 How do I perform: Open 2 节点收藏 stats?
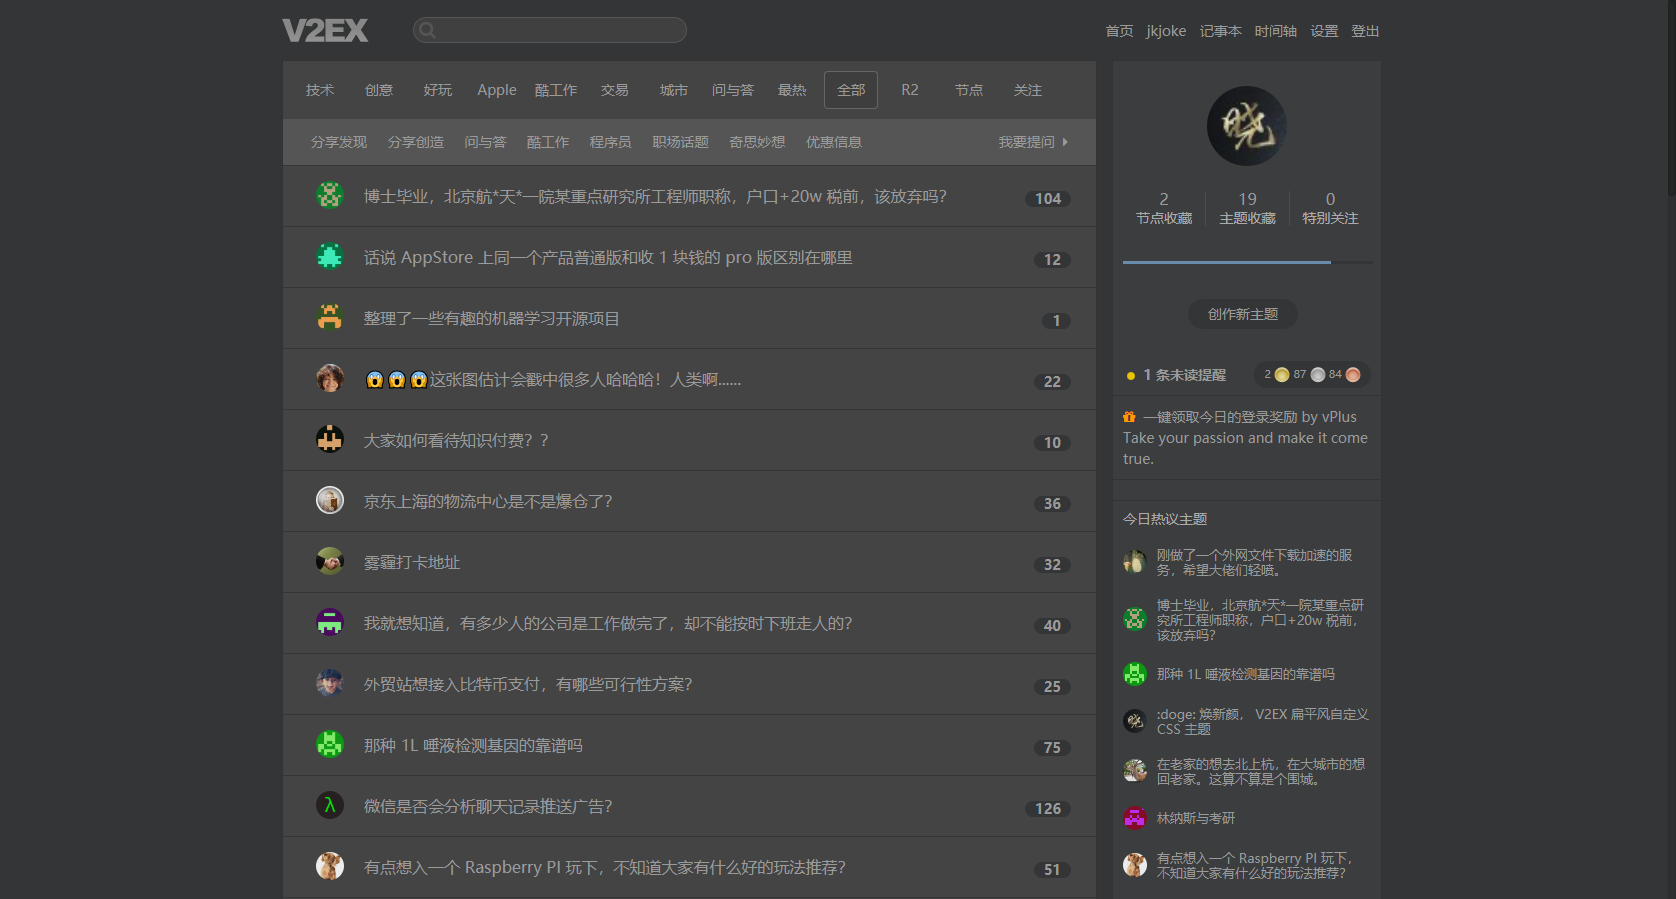coord(1164,208)
